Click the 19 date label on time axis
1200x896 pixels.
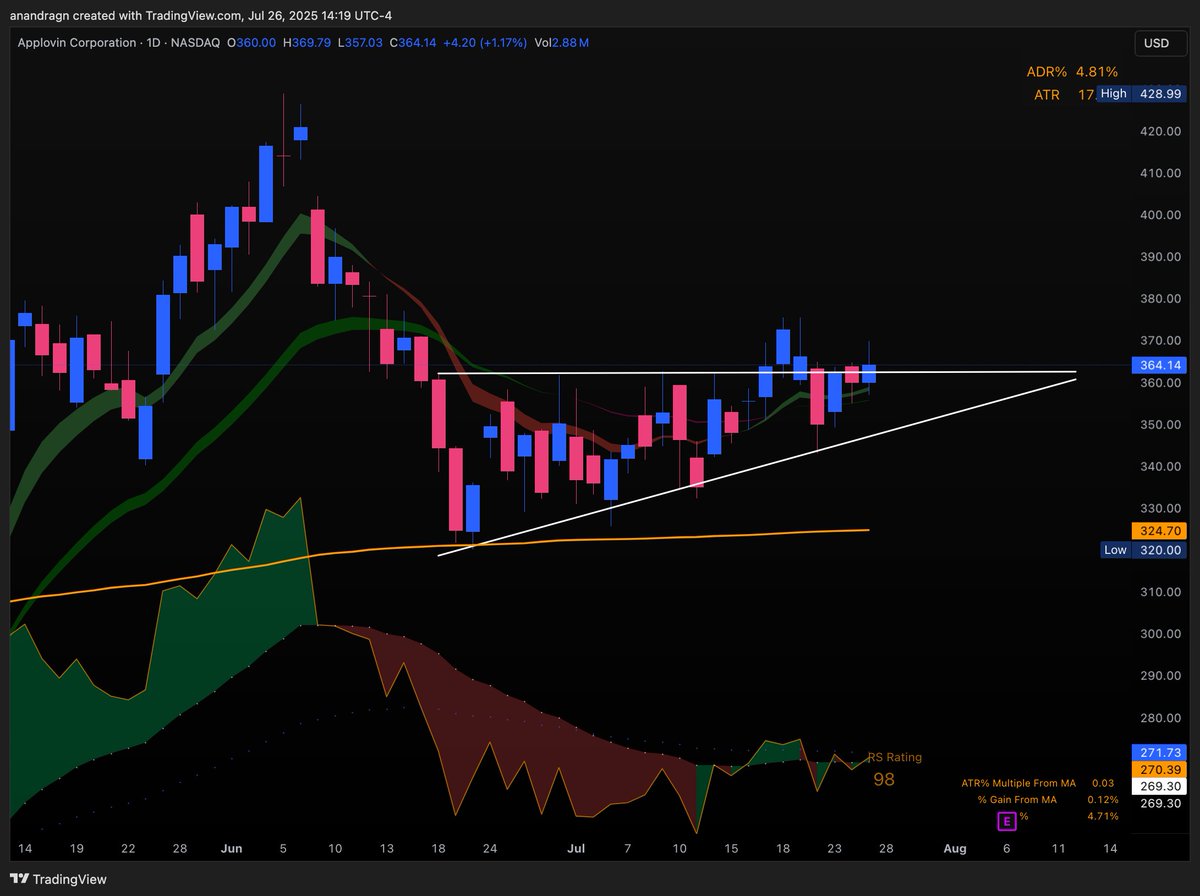click(x=76, y=848)
